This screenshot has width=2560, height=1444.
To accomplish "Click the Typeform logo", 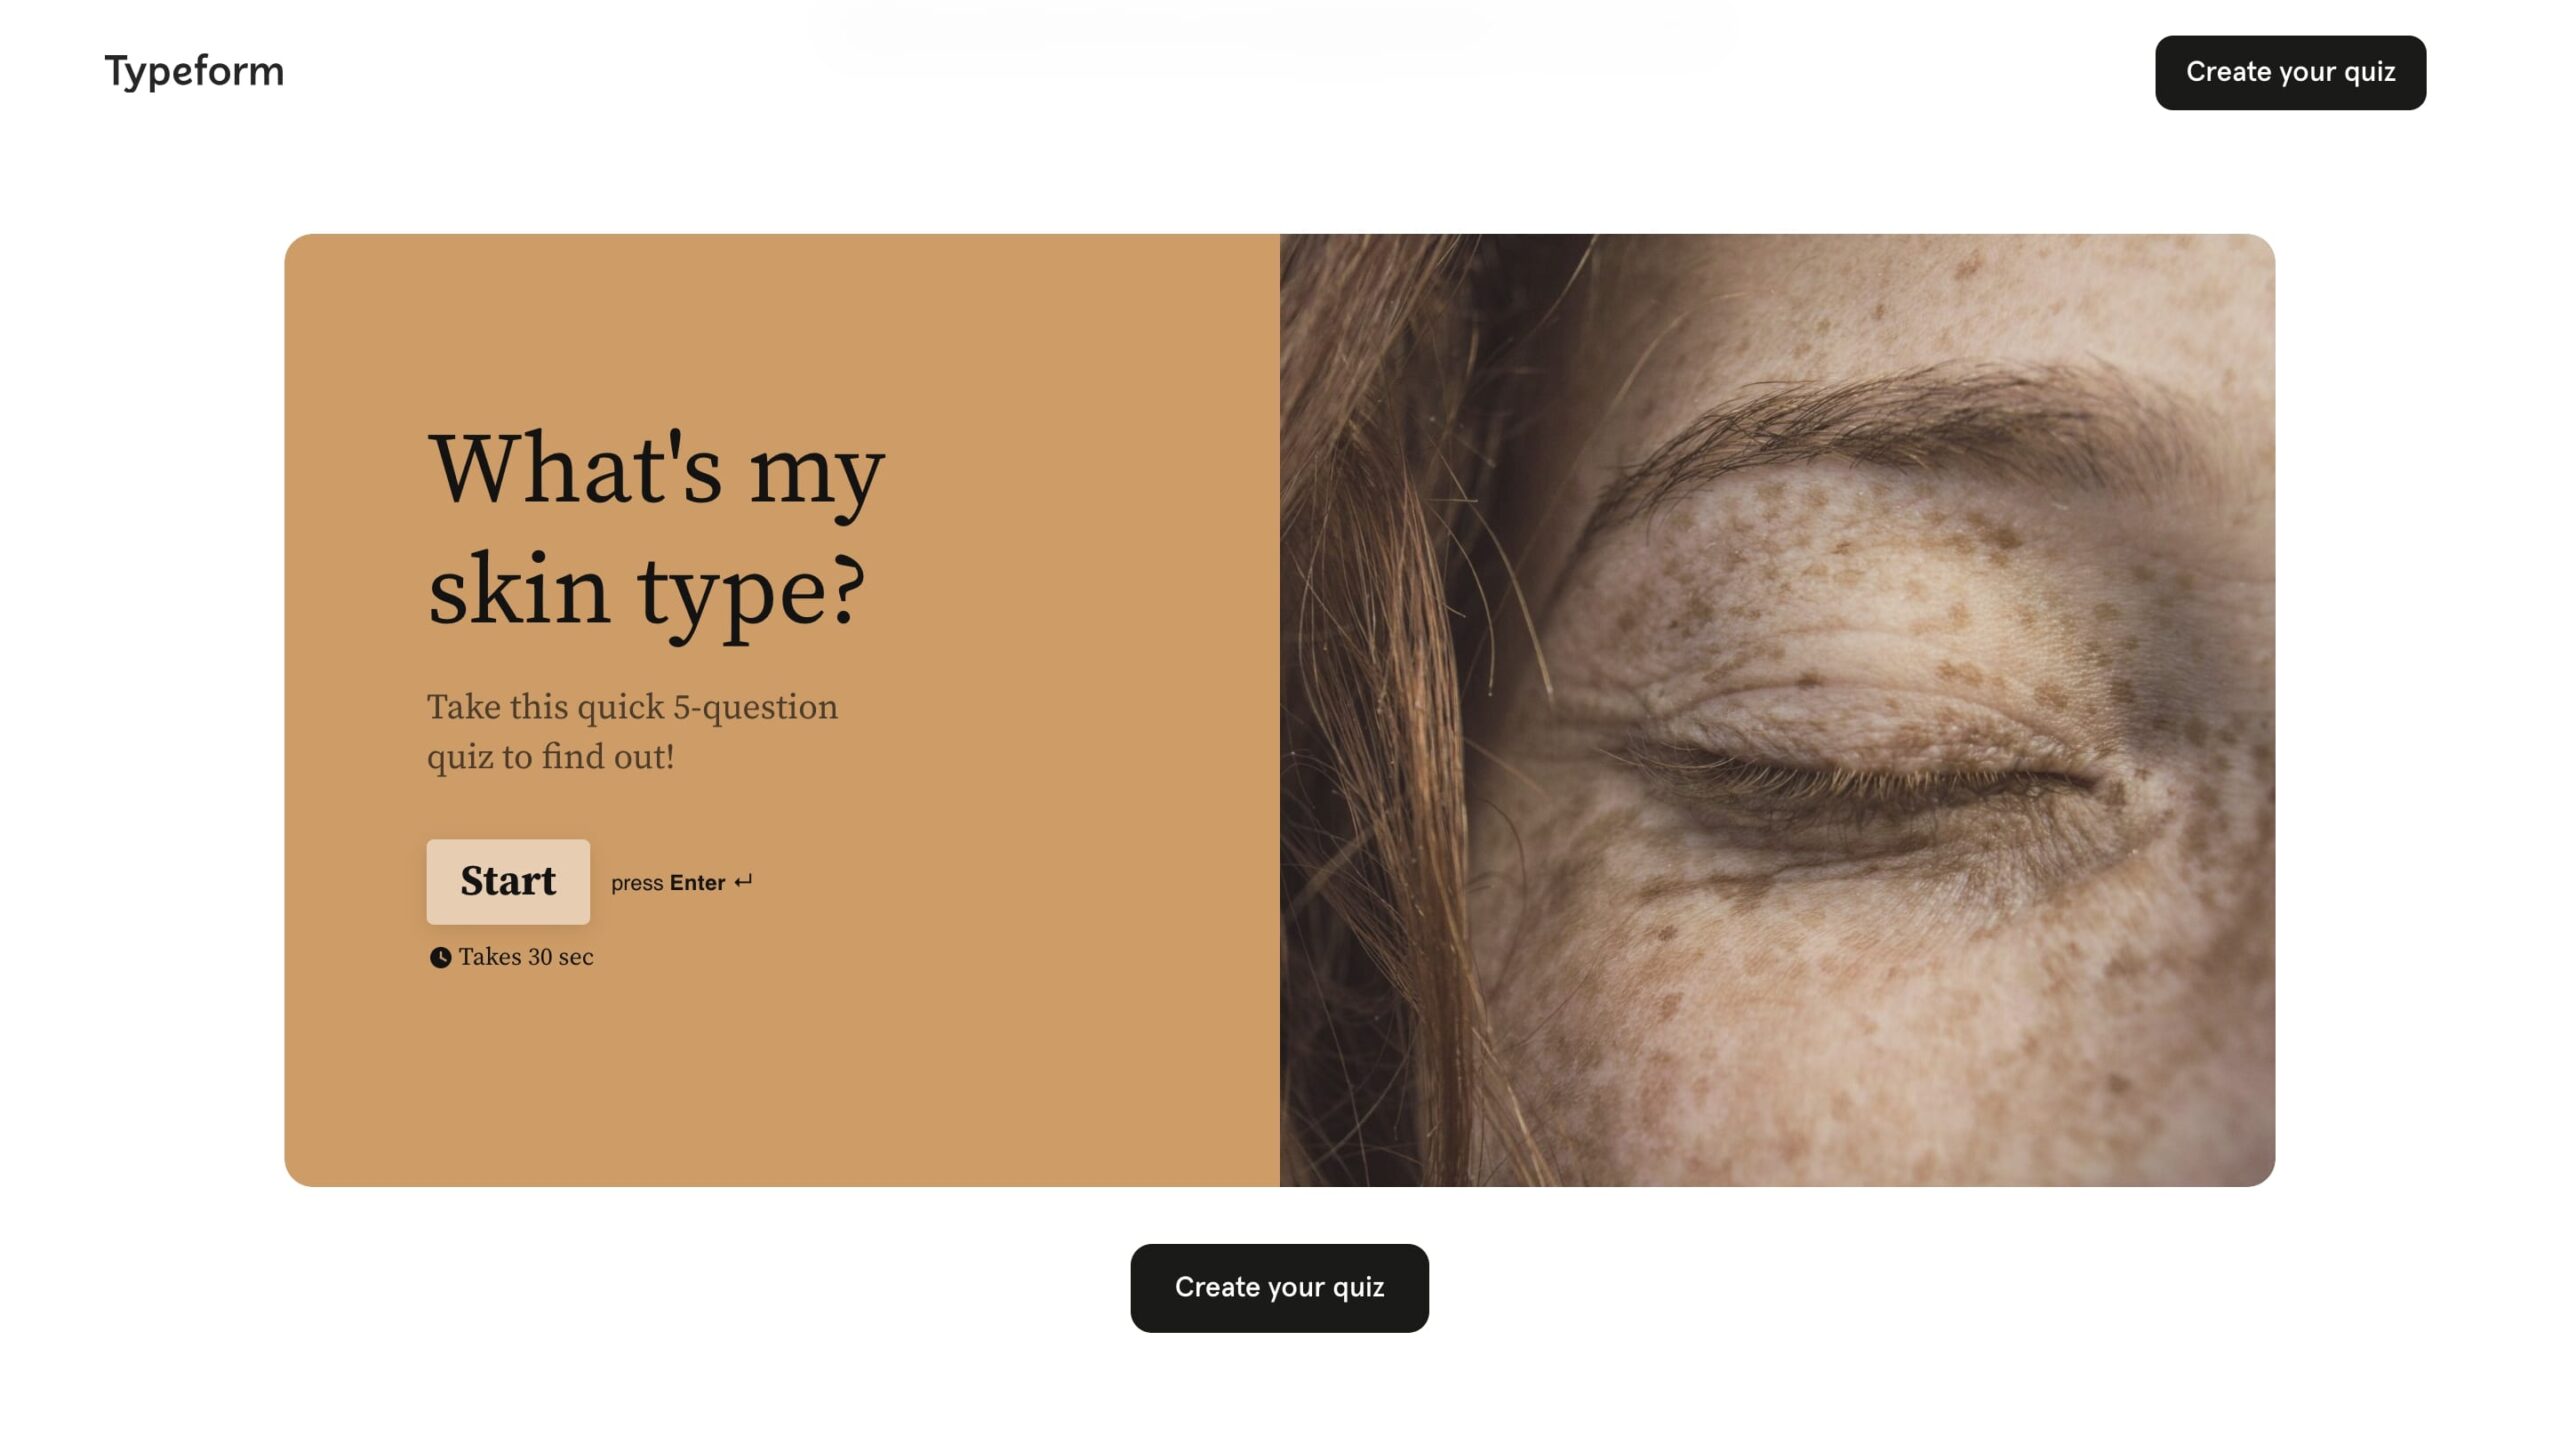I will pos(194,71).
